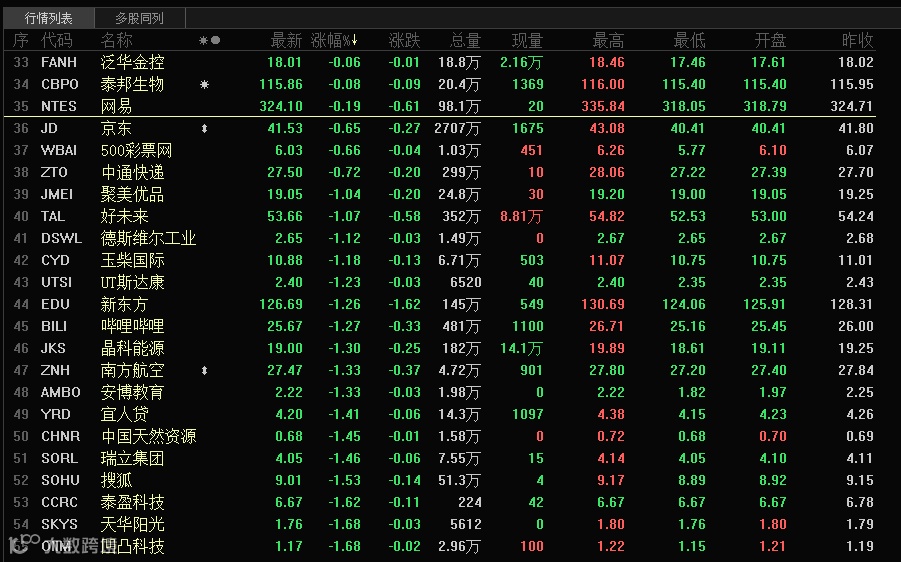Image resolution: width=901 pixels, height=562 pixels.
Task: Select stock code AMBO
Action: pos(60,392)
